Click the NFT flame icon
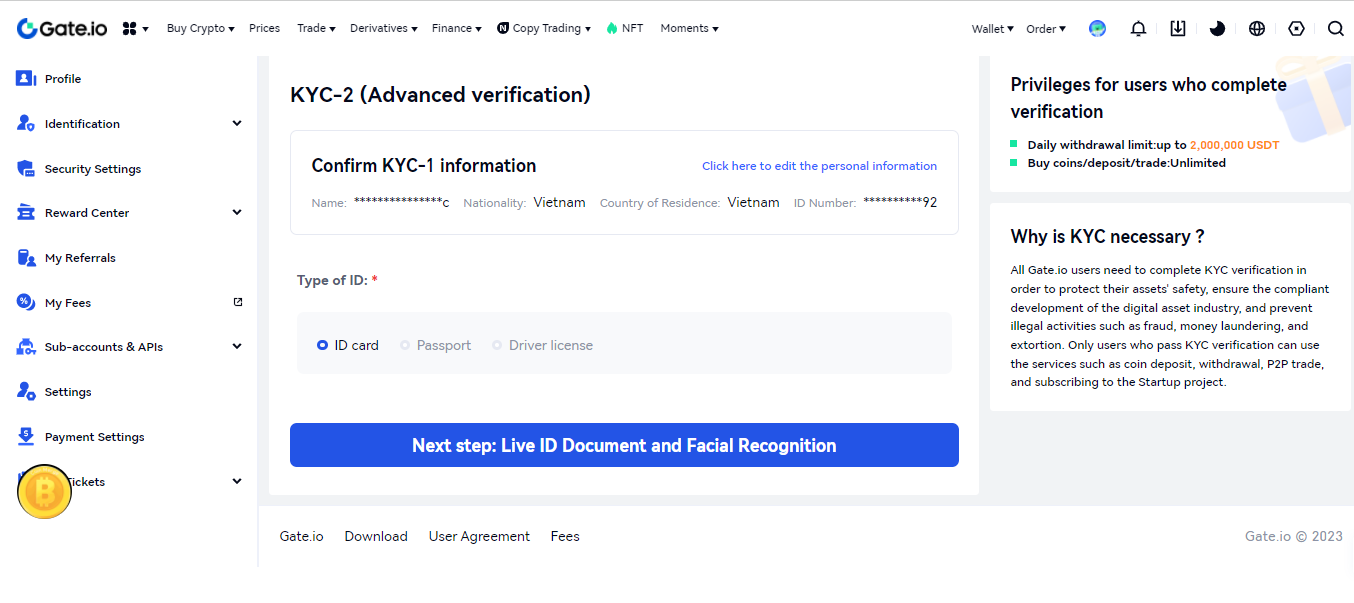This screenshot has height=603, width=1354. tap(612, 28)
